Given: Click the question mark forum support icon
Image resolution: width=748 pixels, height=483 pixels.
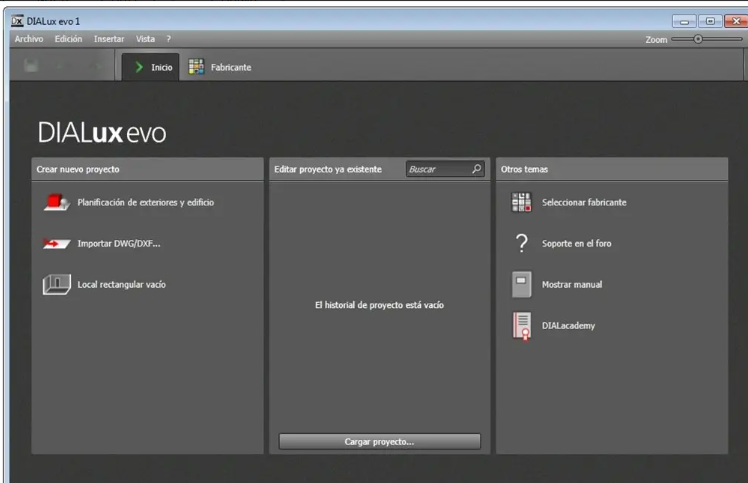Looking at the screenshot, I should click(522, 243).
